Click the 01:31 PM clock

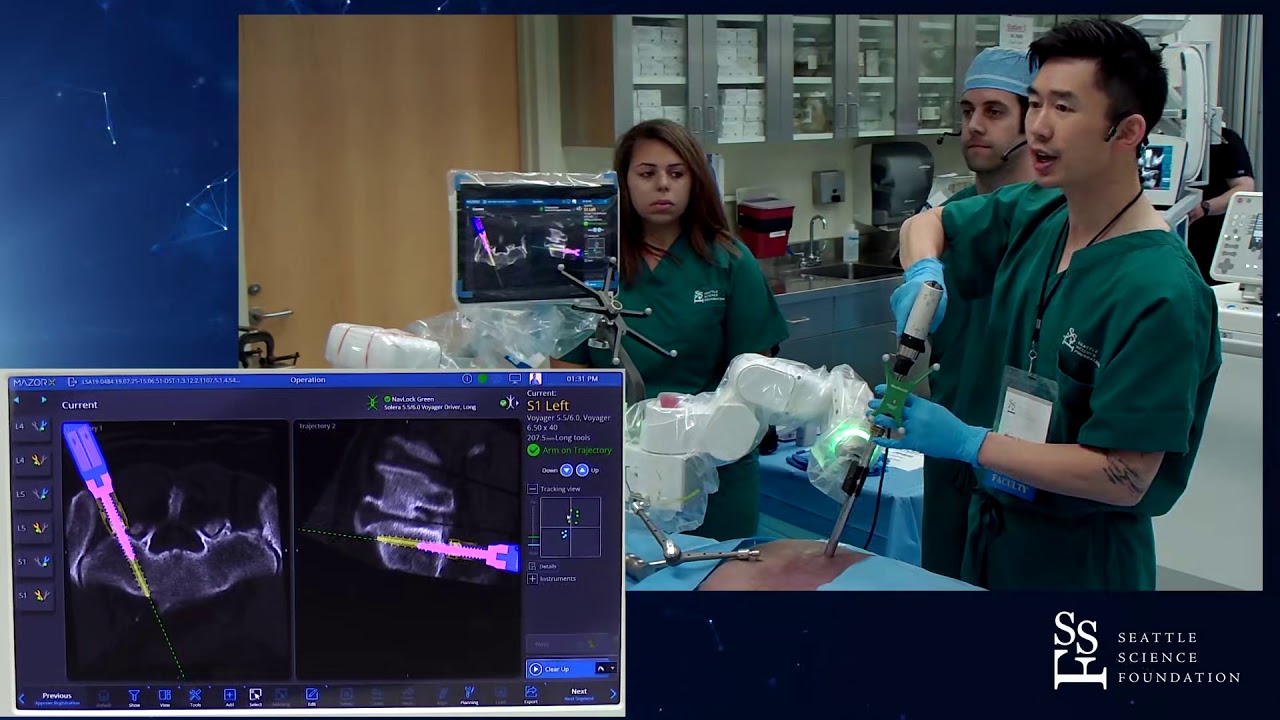pyautogui.click(x=582, y=379)
